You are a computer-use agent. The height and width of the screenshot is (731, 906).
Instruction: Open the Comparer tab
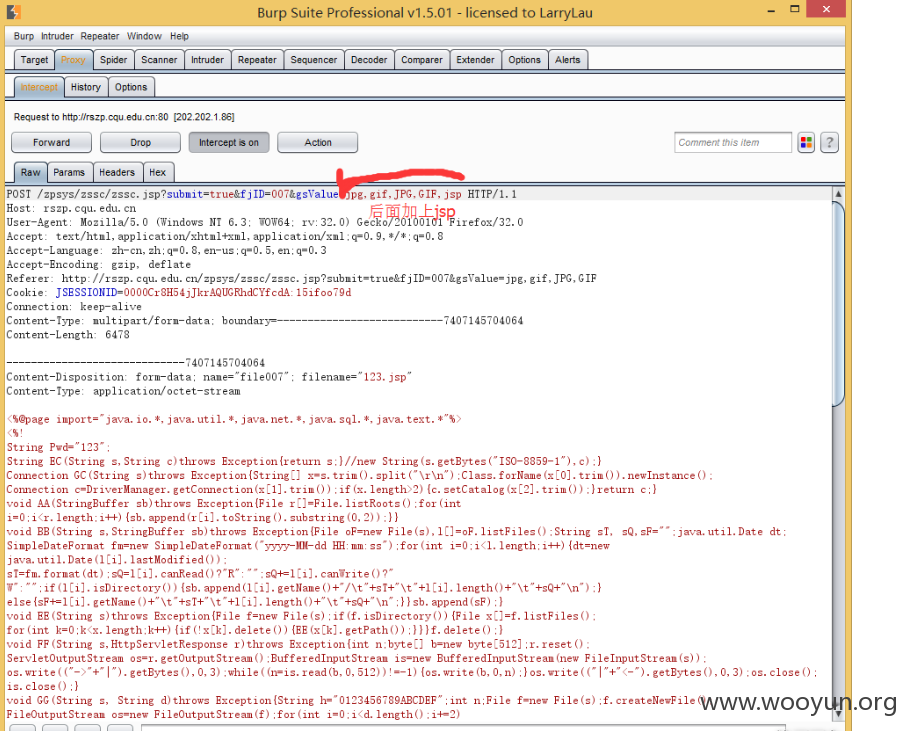pos(422,60)
